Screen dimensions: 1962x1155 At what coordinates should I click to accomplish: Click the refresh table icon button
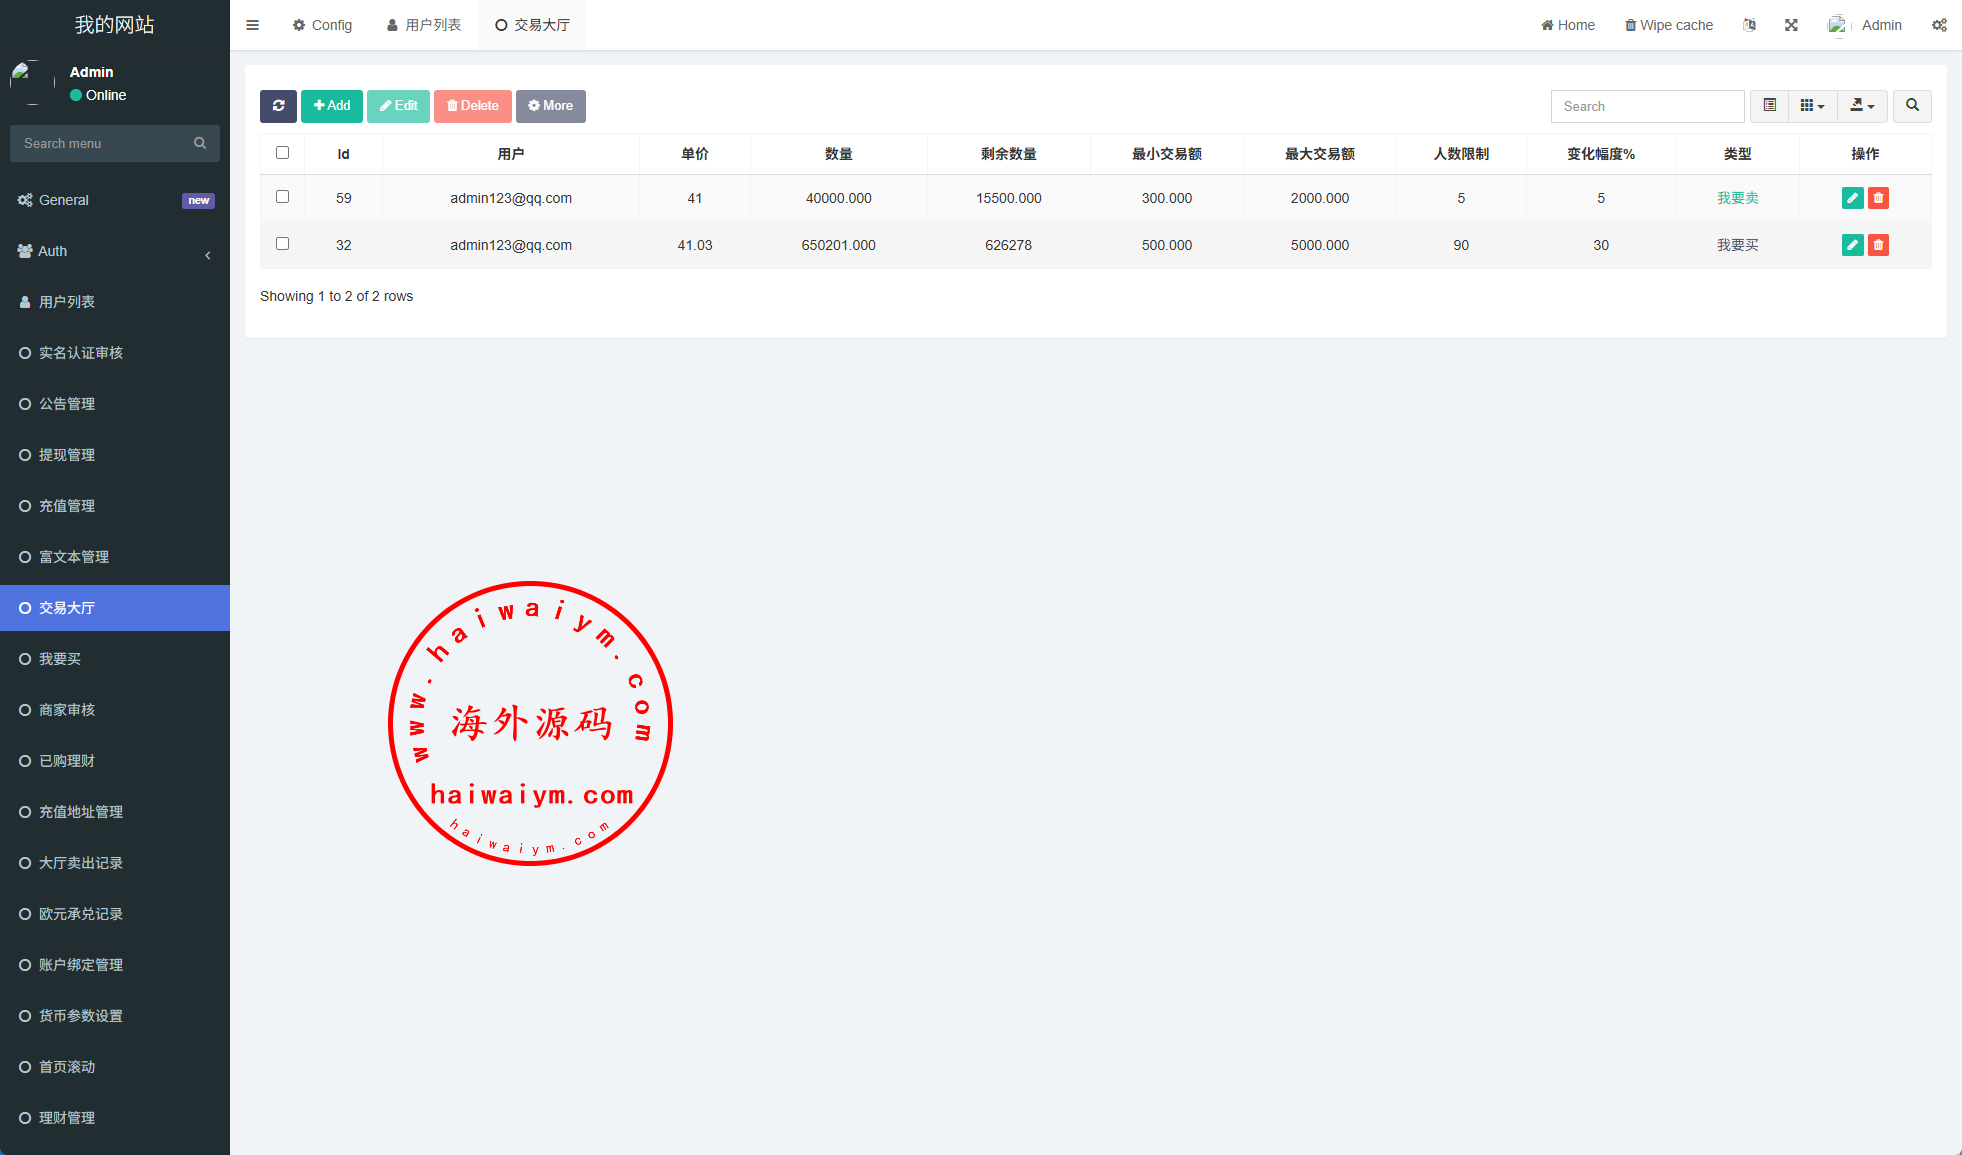(278, 106)
